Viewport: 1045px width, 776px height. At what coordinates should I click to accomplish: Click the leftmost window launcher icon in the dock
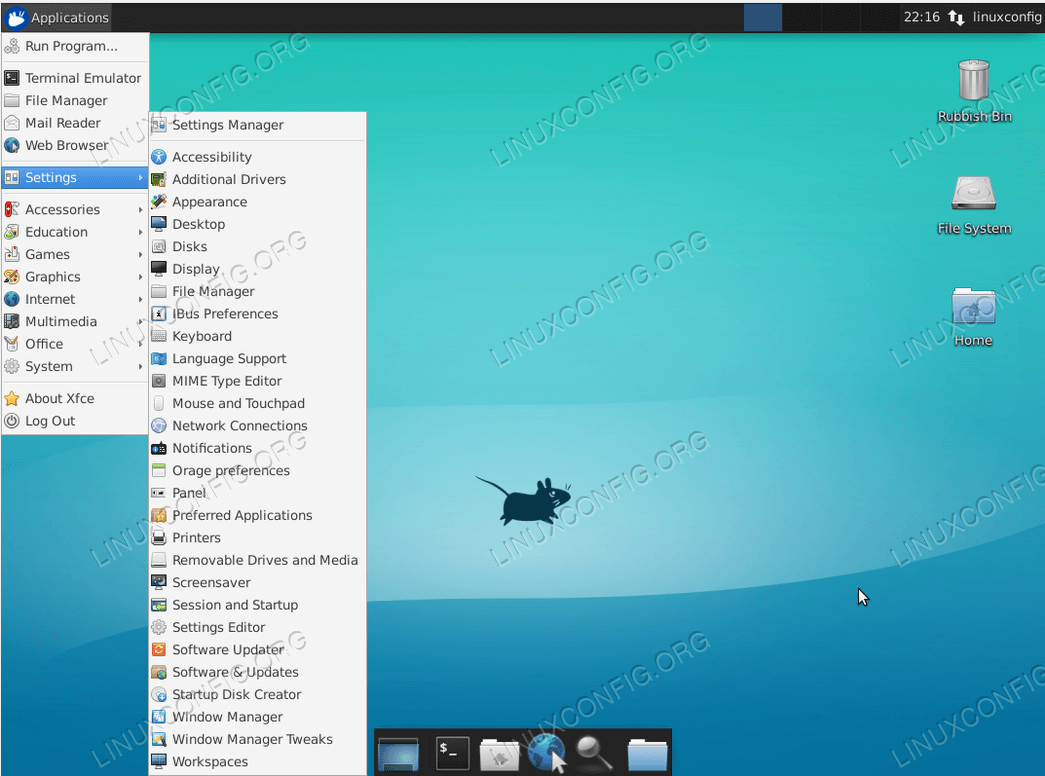pos(398,753)
